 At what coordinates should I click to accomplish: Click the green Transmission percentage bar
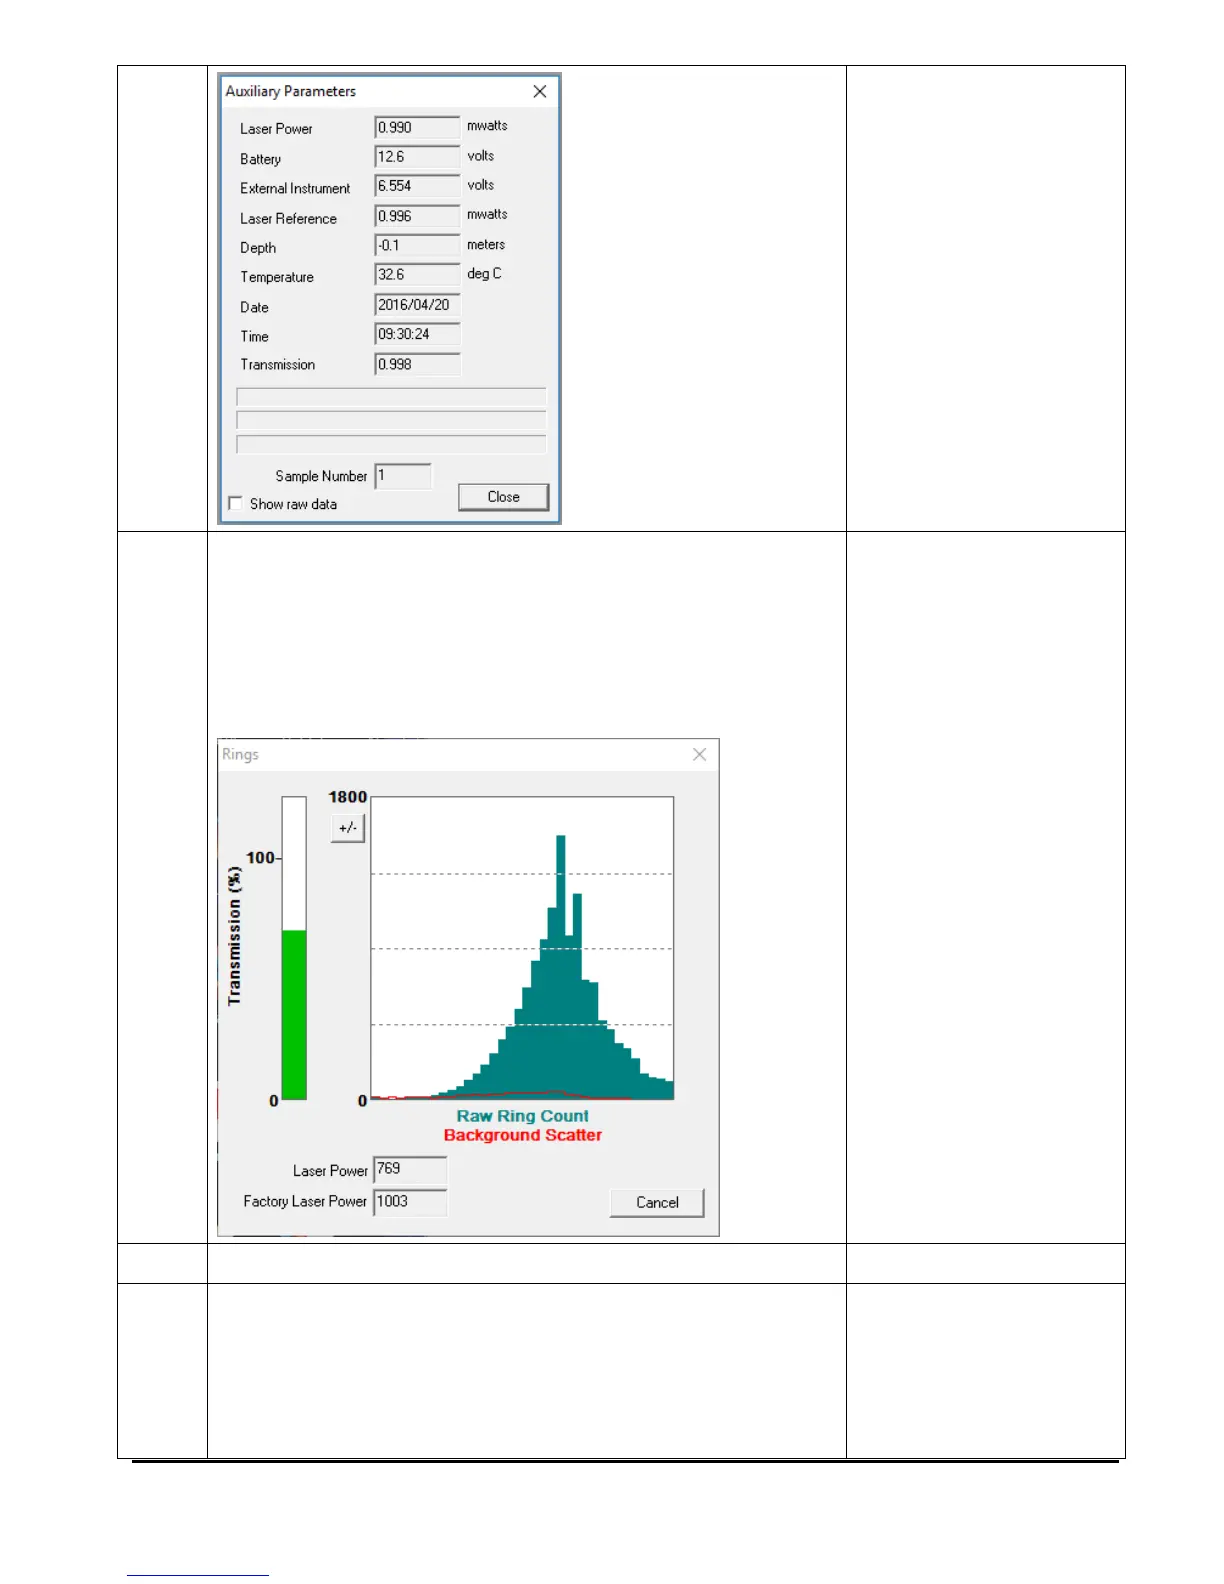(x=294, y=1014)
